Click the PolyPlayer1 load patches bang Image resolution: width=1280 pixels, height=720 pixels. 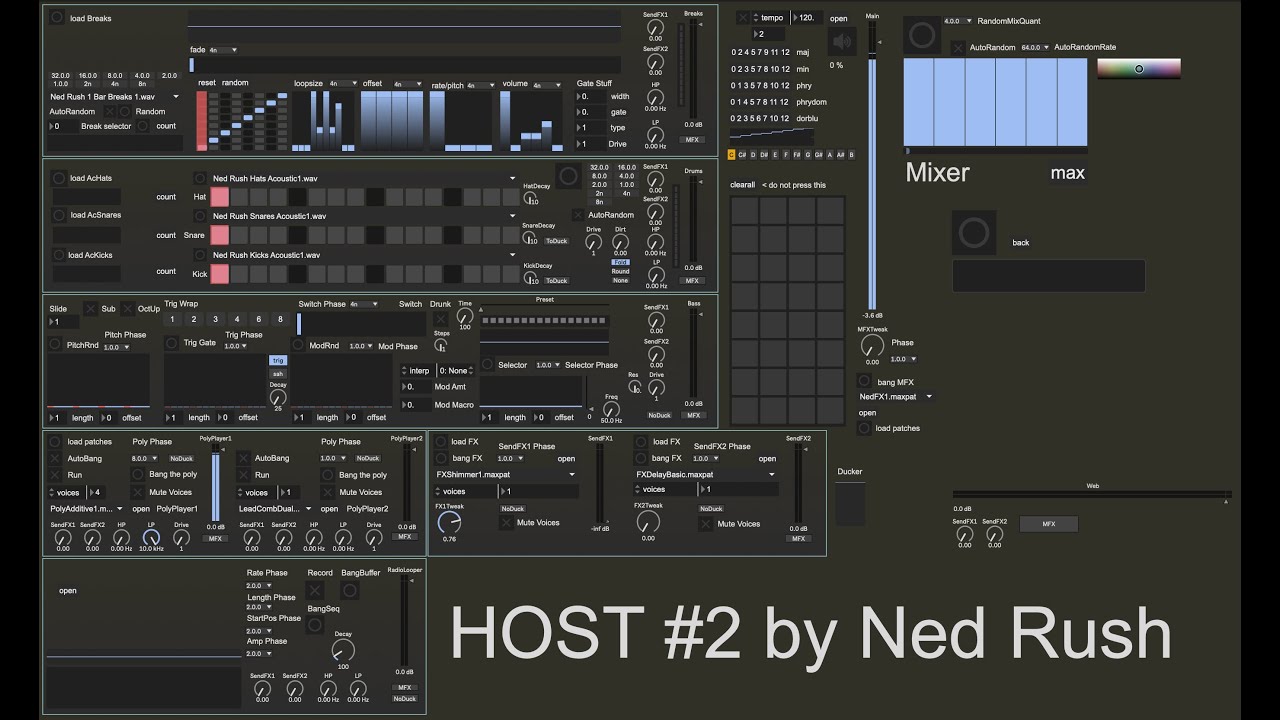coord(56,441)
